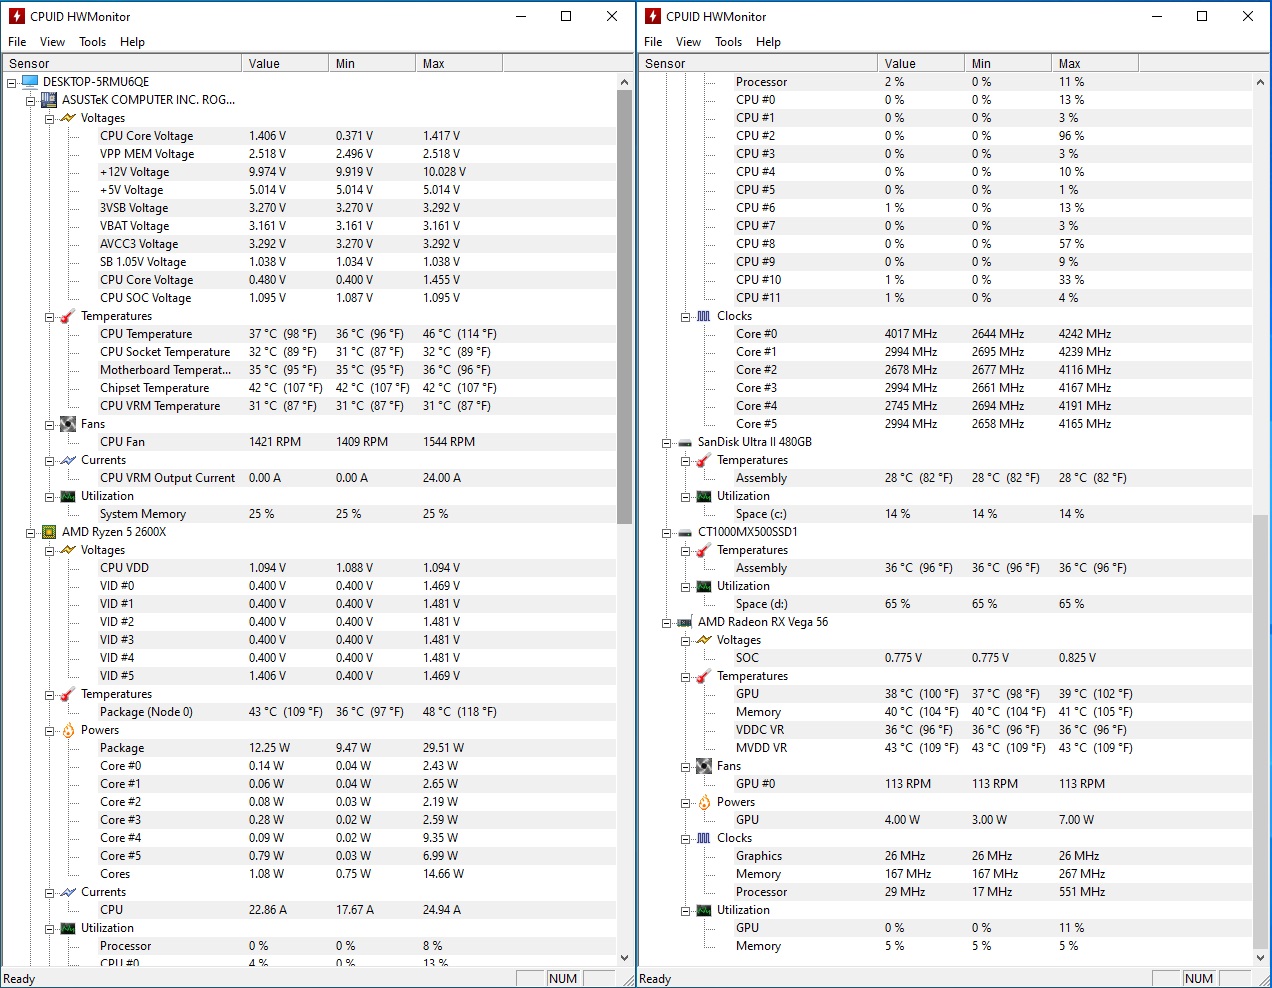Click Value column header in left window
1272x988 pixels.
coord(285,63)
